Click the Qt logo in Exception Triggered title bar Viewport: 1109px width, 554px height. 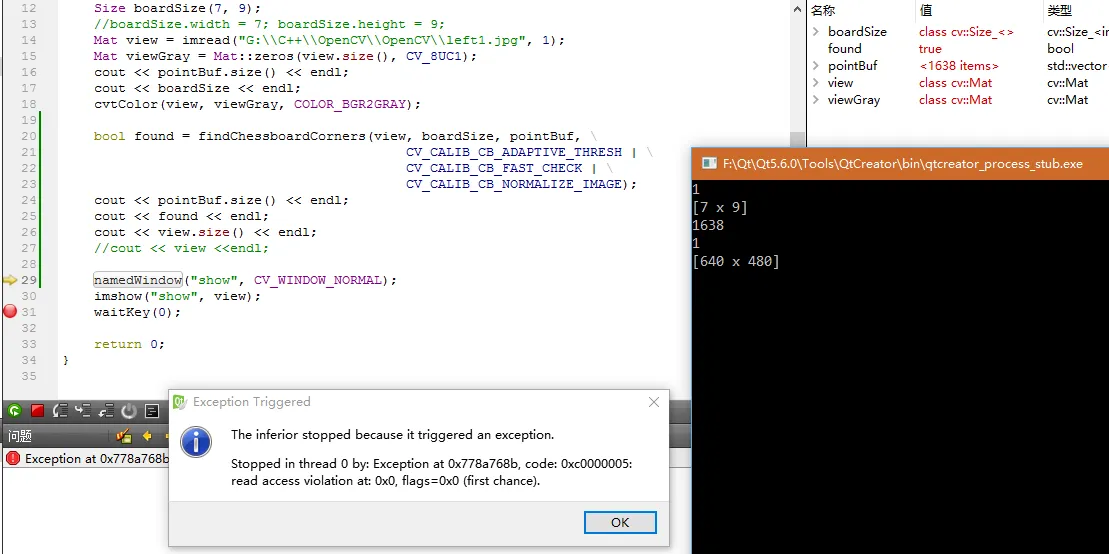coord(180,402)
